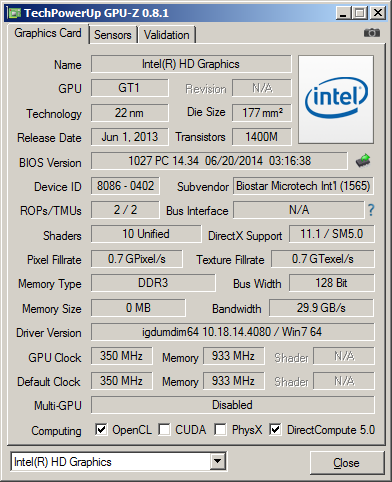
Task: Click the BIOS save chip icon
Action: [x=363, y=160]
